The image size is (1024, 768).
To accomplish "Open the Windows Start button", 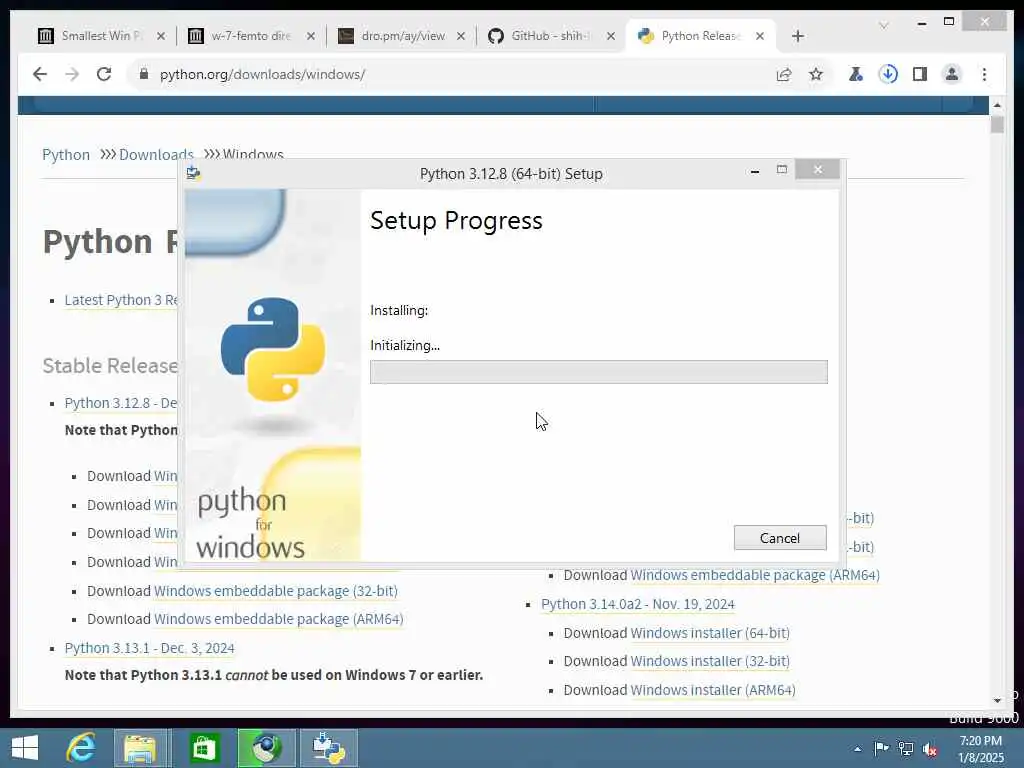I will click(x=25, y=748).
